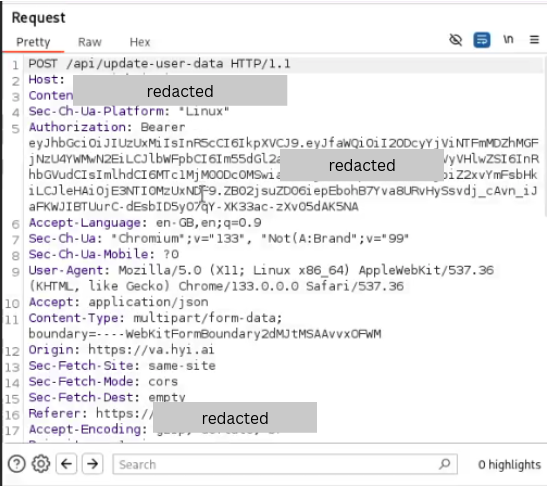The image size is (547, 493).
Task: Toggle hide-non-printable eye-slash icon
Action: [x=455, y=40]
